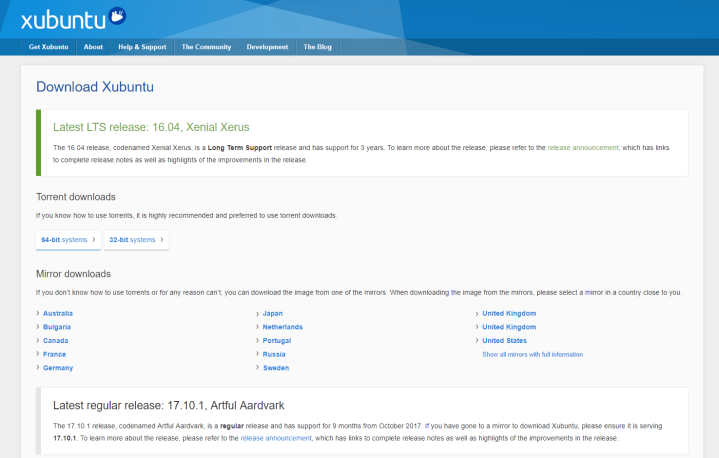
Task: Open Help & Support navigation item
Action: (142, 47)
